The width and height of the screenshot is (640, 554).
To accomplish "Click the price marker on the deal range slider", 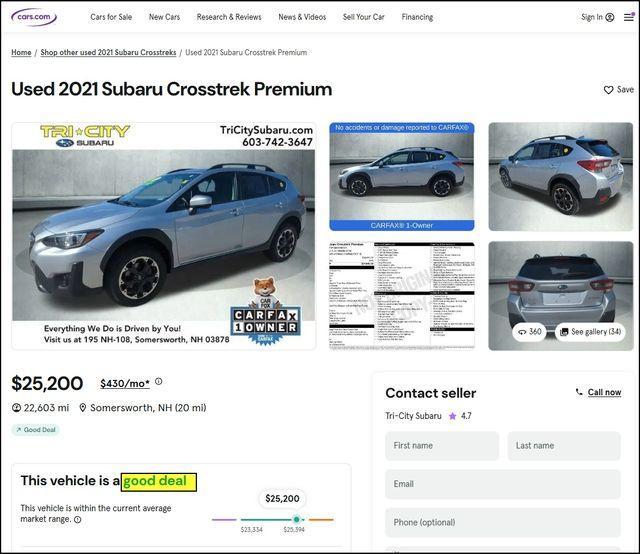I will tap(297, 519).
